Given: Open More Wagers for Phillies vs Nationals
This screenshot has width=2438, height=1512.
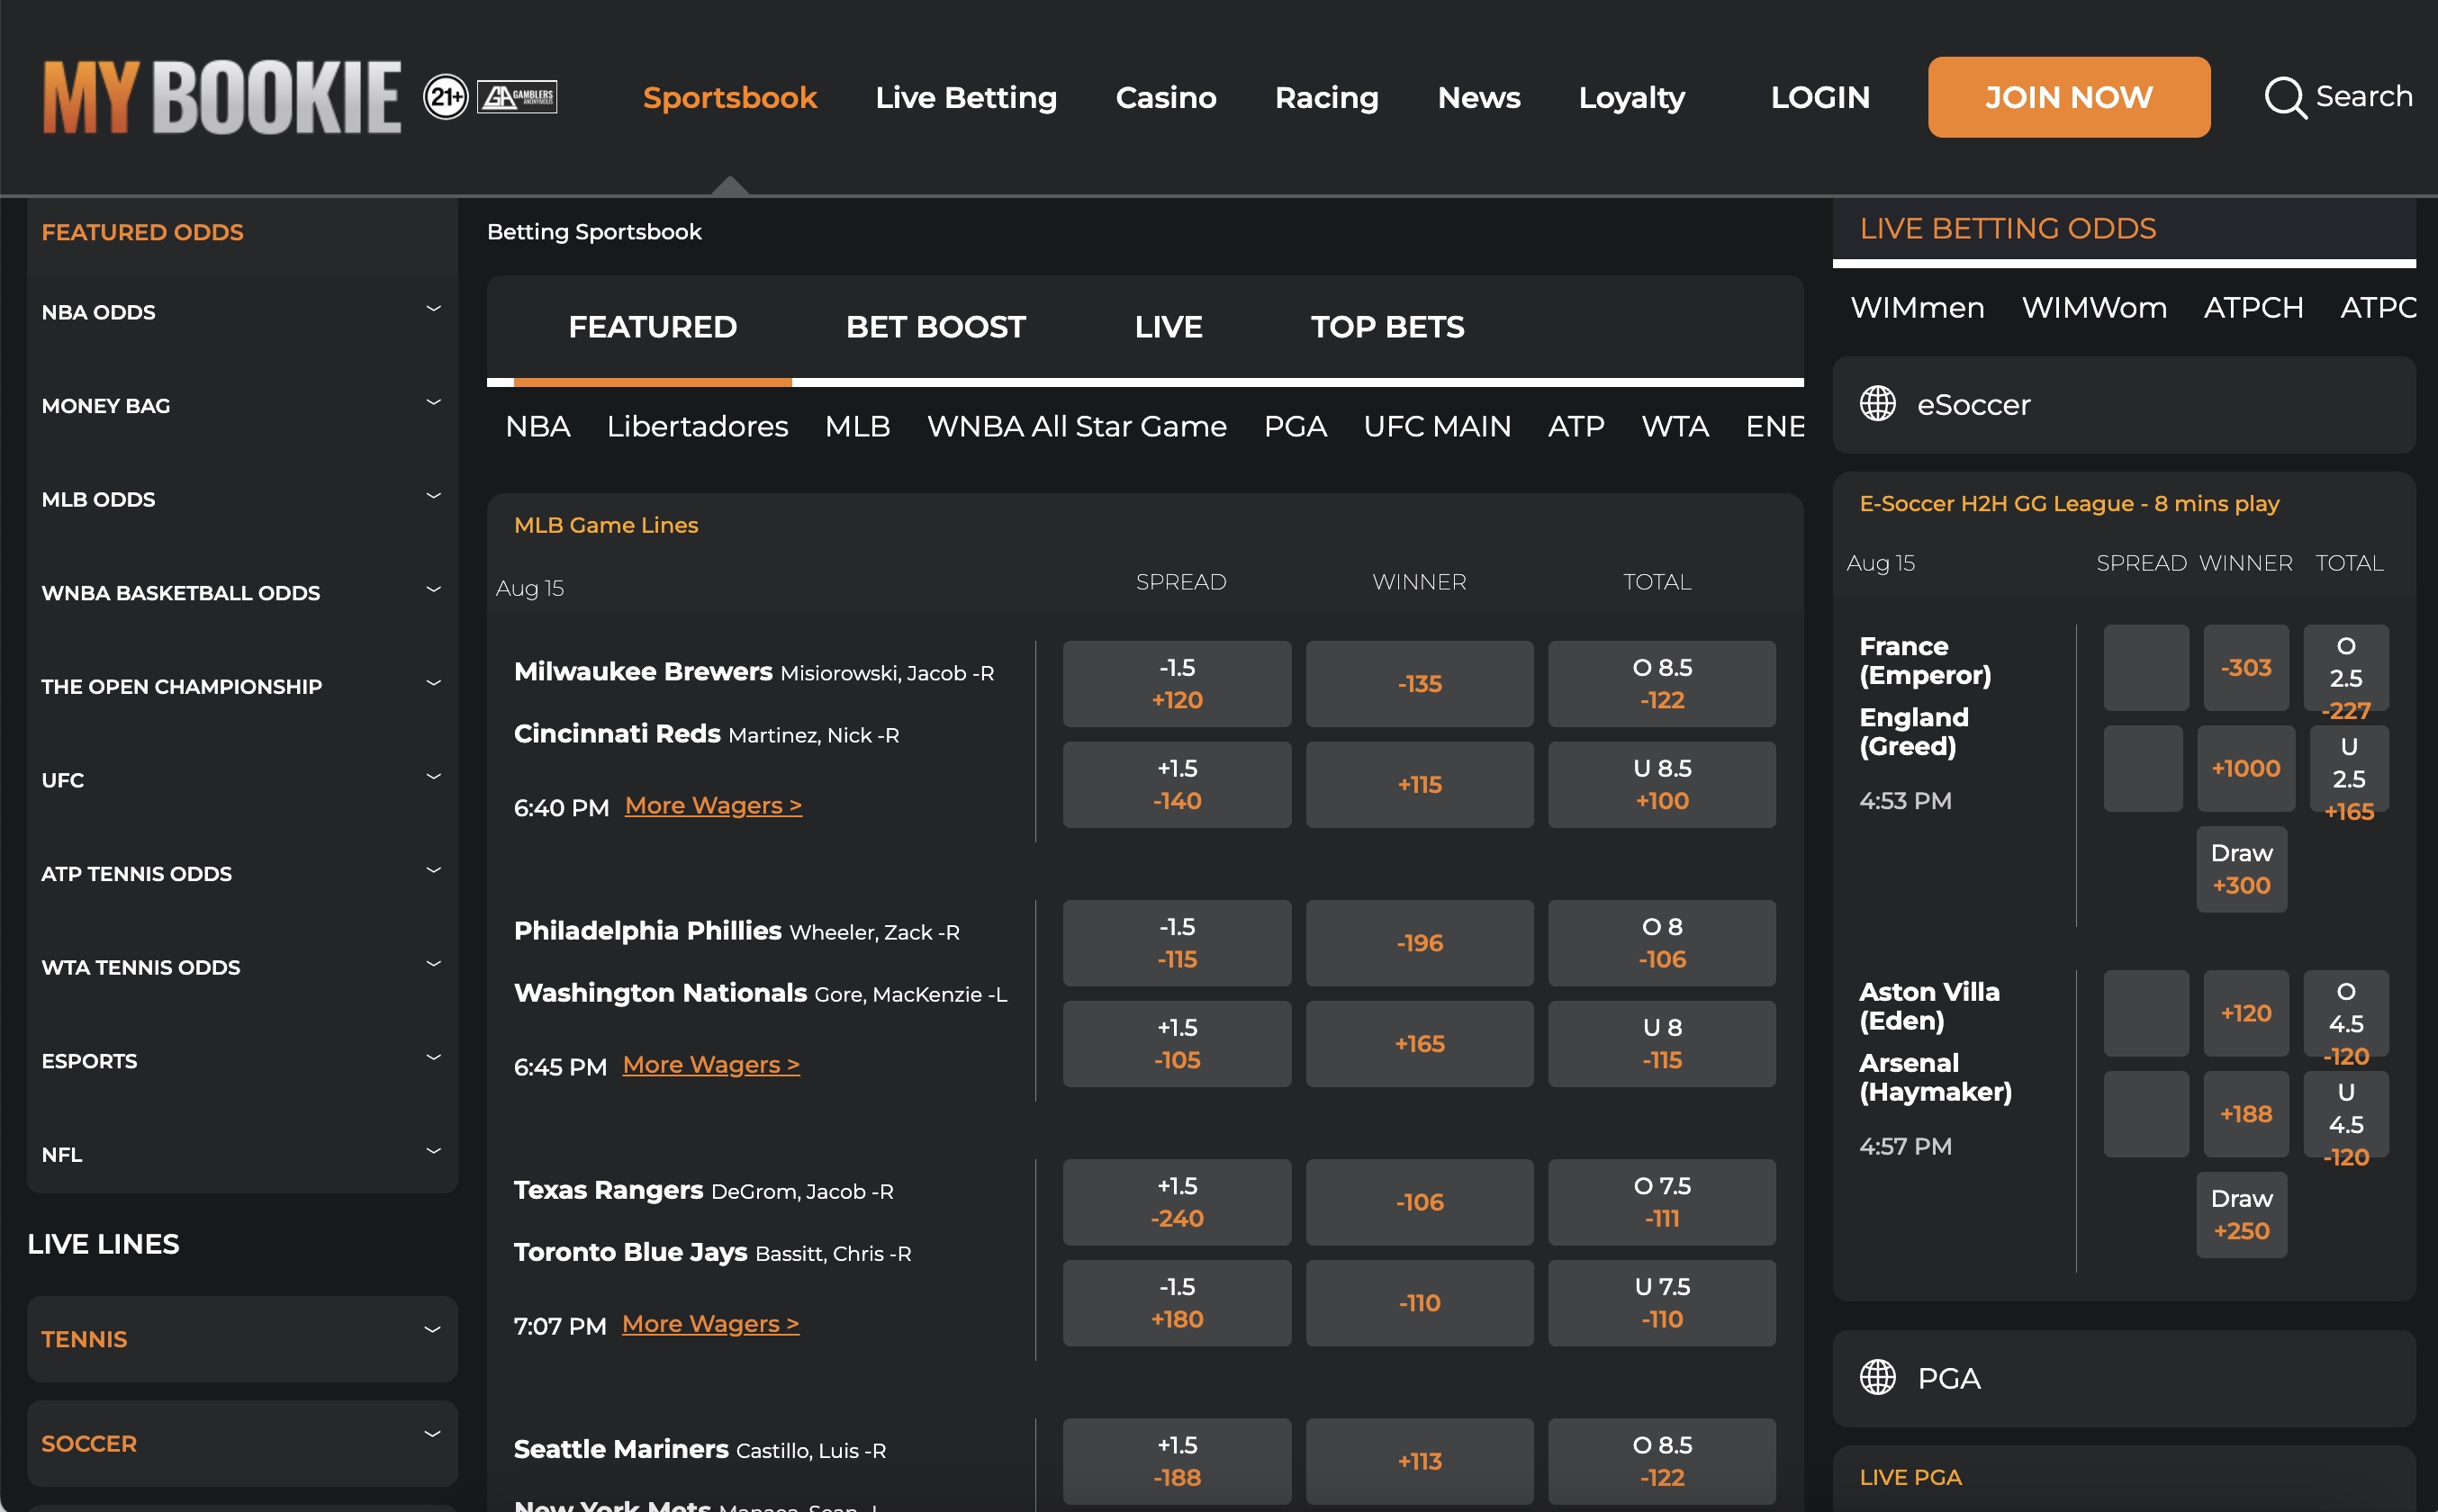Looking at the screenshot, I should pyautogui.click(x=711, y=1064).
